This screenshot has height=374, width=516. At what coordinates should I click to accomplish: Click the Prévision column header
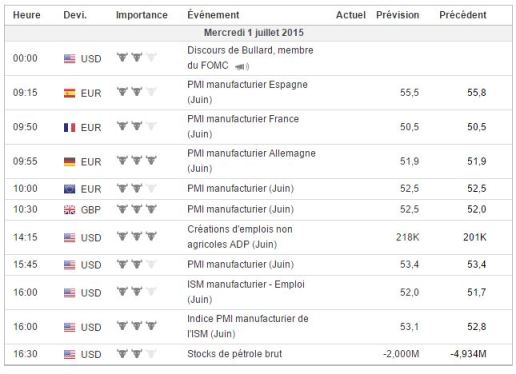398,15
